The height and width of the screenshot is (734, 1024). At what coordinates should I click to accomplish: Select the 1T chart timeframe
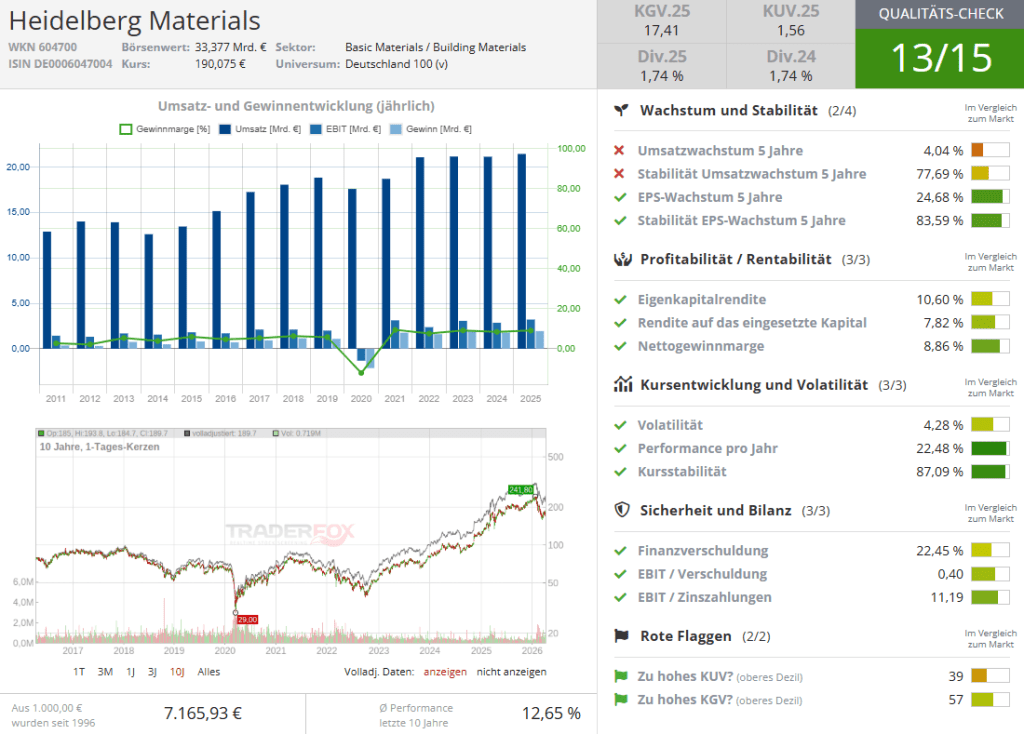click(x=79, y=672)
